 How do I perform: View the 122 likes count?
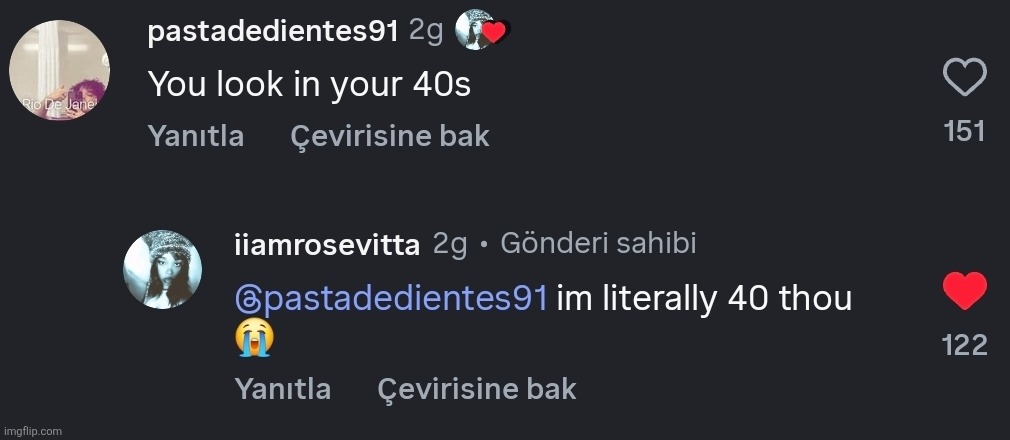pyautogui.click(x=965, y=345)
